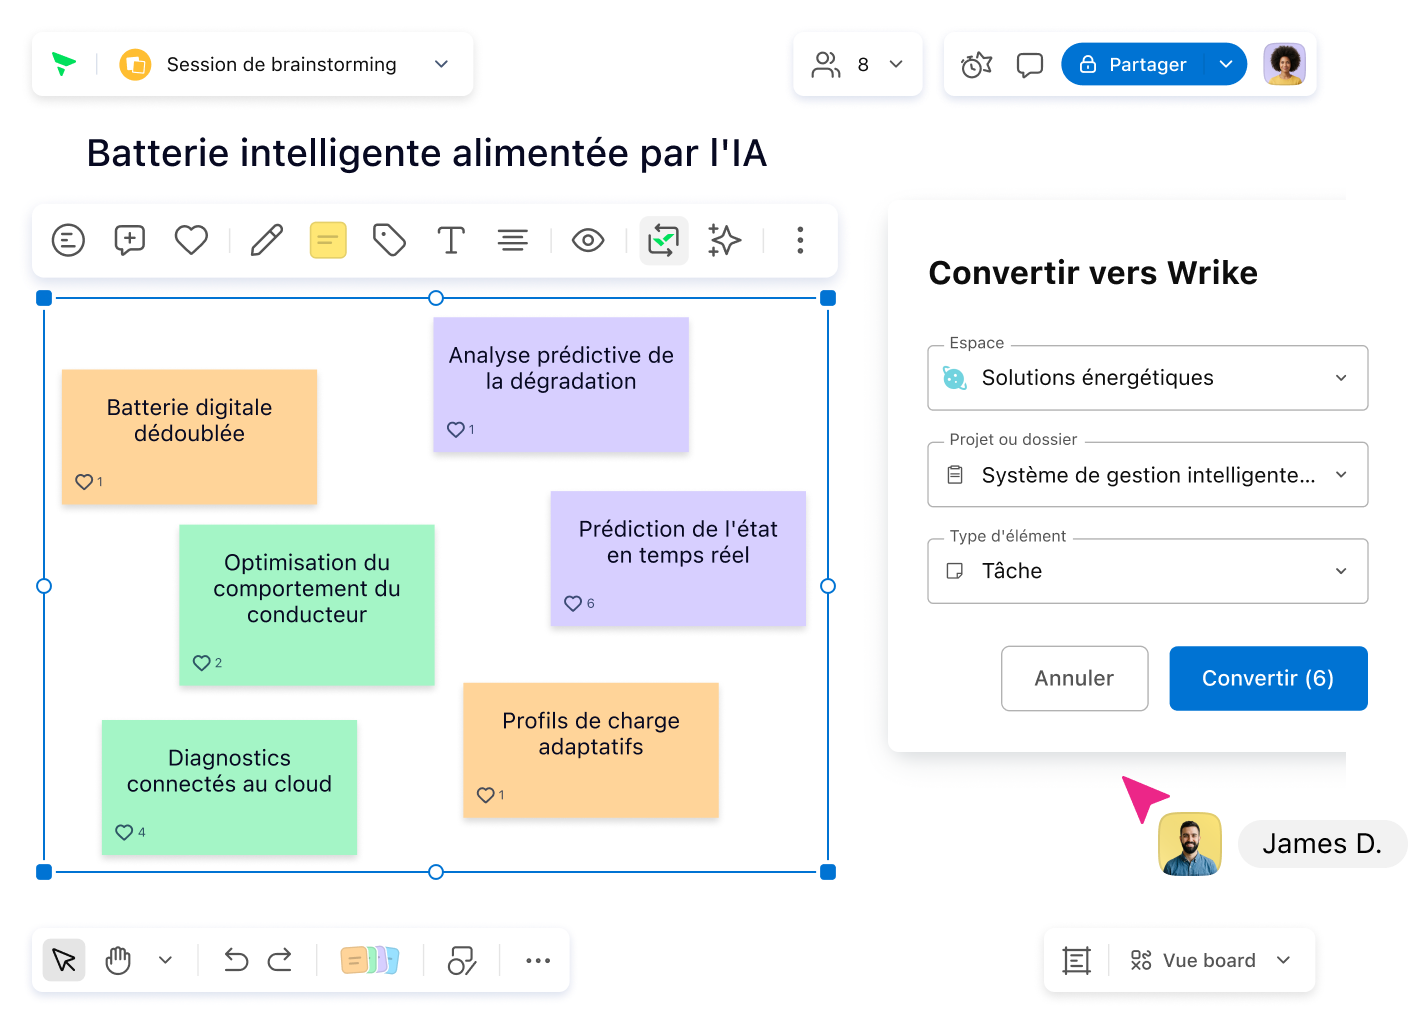The image size is (1408, 1024).
Task: Click the frame fit-to-screen icon
Action: click(1077, 960)
